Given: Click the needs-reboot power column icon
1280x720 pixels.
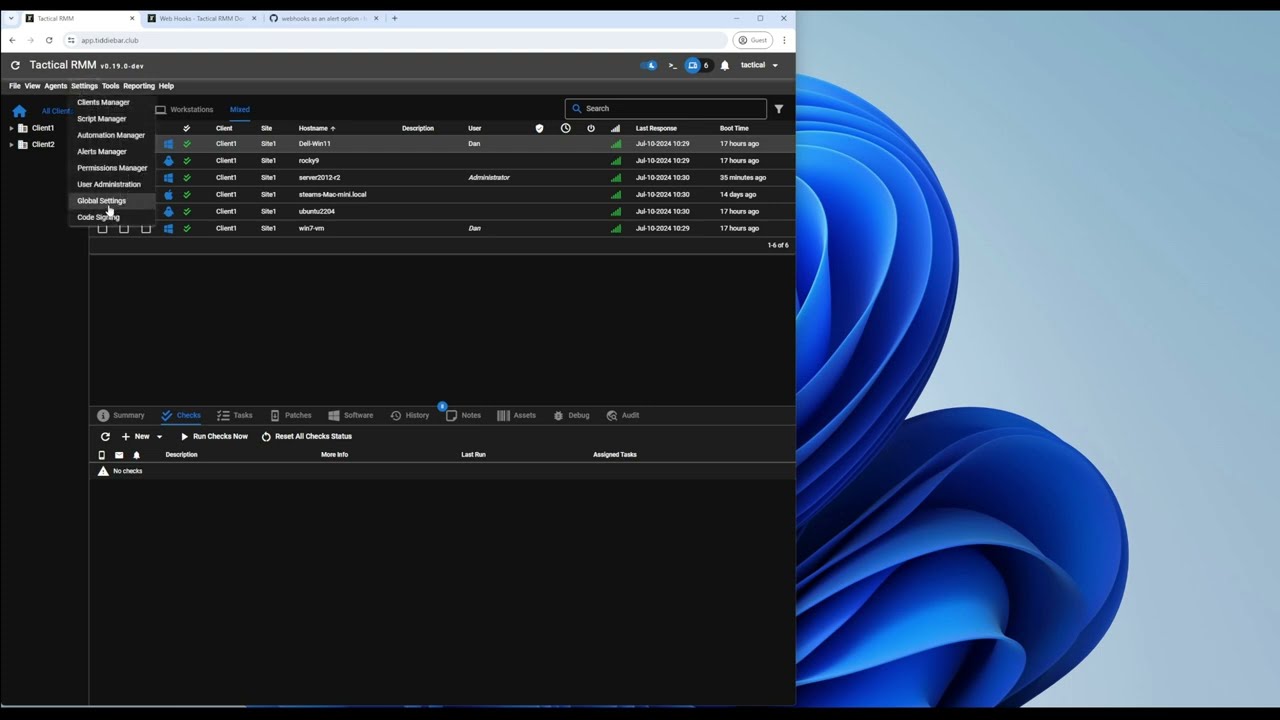Looking at the screenshot, I should [591, 128].
